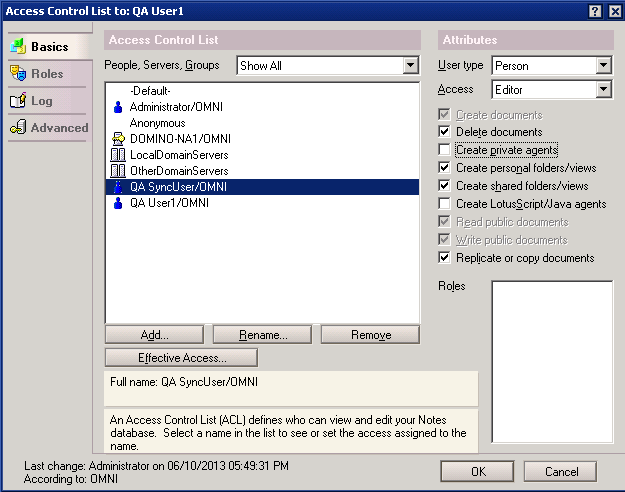Click the DOMINO-NA1/OMNI server icon

coord(118,139)
